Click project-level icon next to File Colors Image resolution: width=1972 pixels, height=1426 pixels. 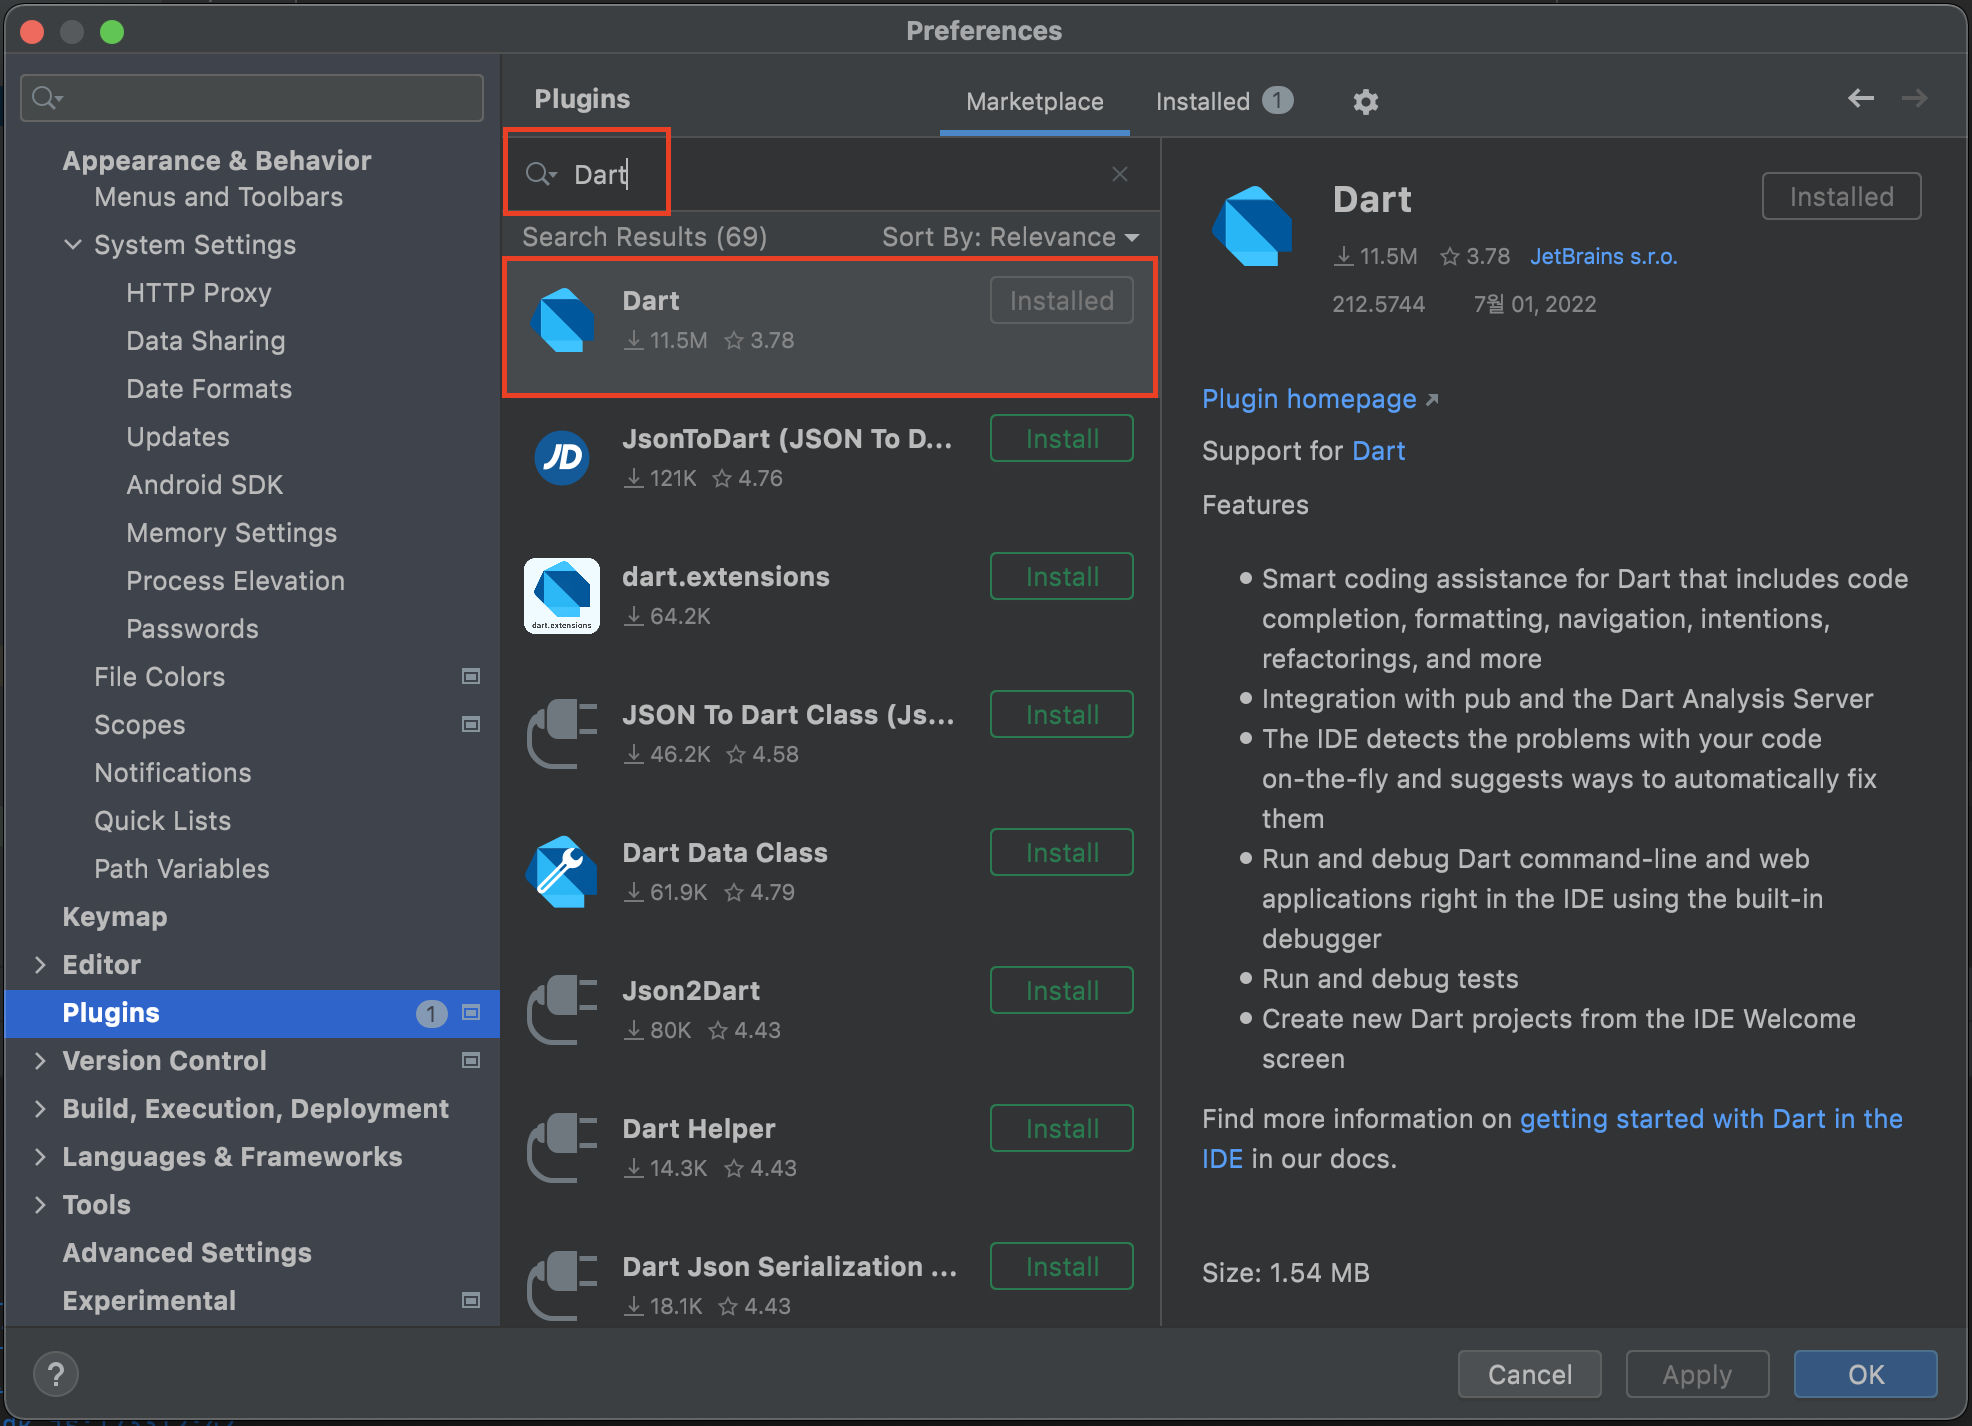point(471,677)
